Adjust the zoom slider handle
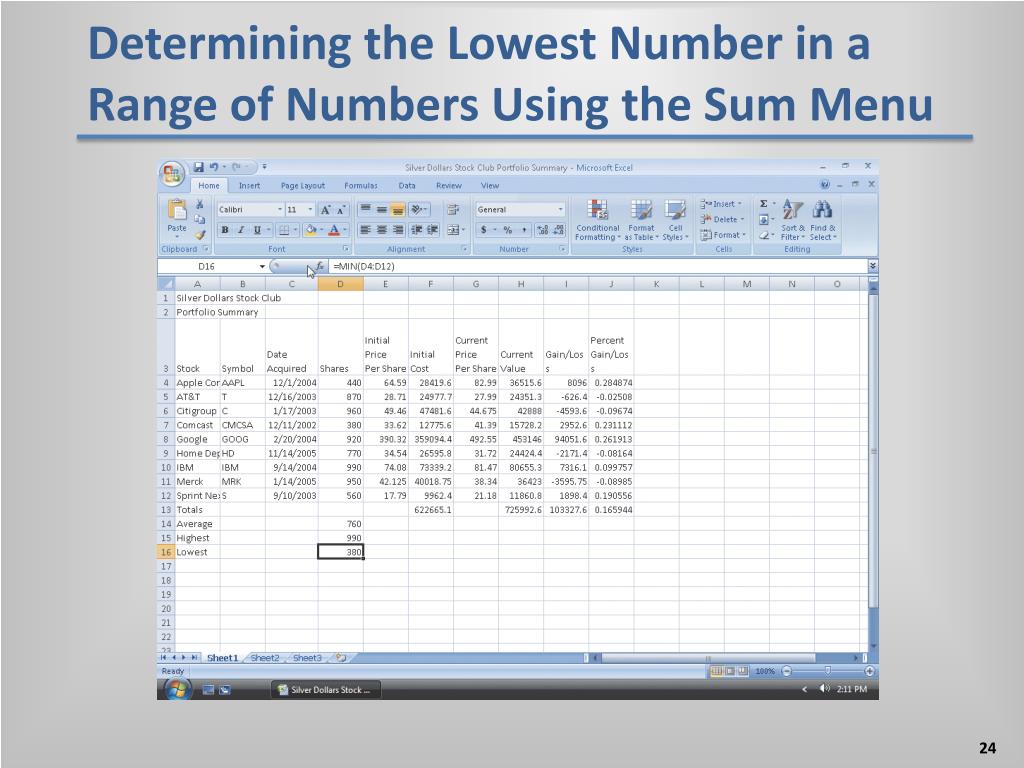1024x768 pixels. [x=828, y=671]
